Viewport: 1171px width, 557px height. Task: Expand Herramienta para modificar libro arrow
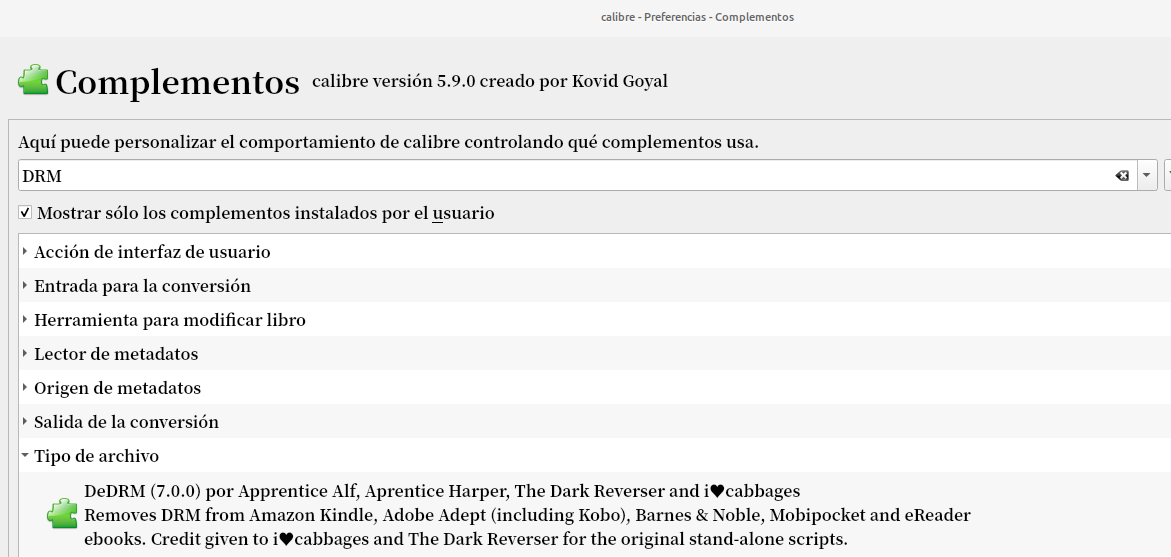pos(25,320)
